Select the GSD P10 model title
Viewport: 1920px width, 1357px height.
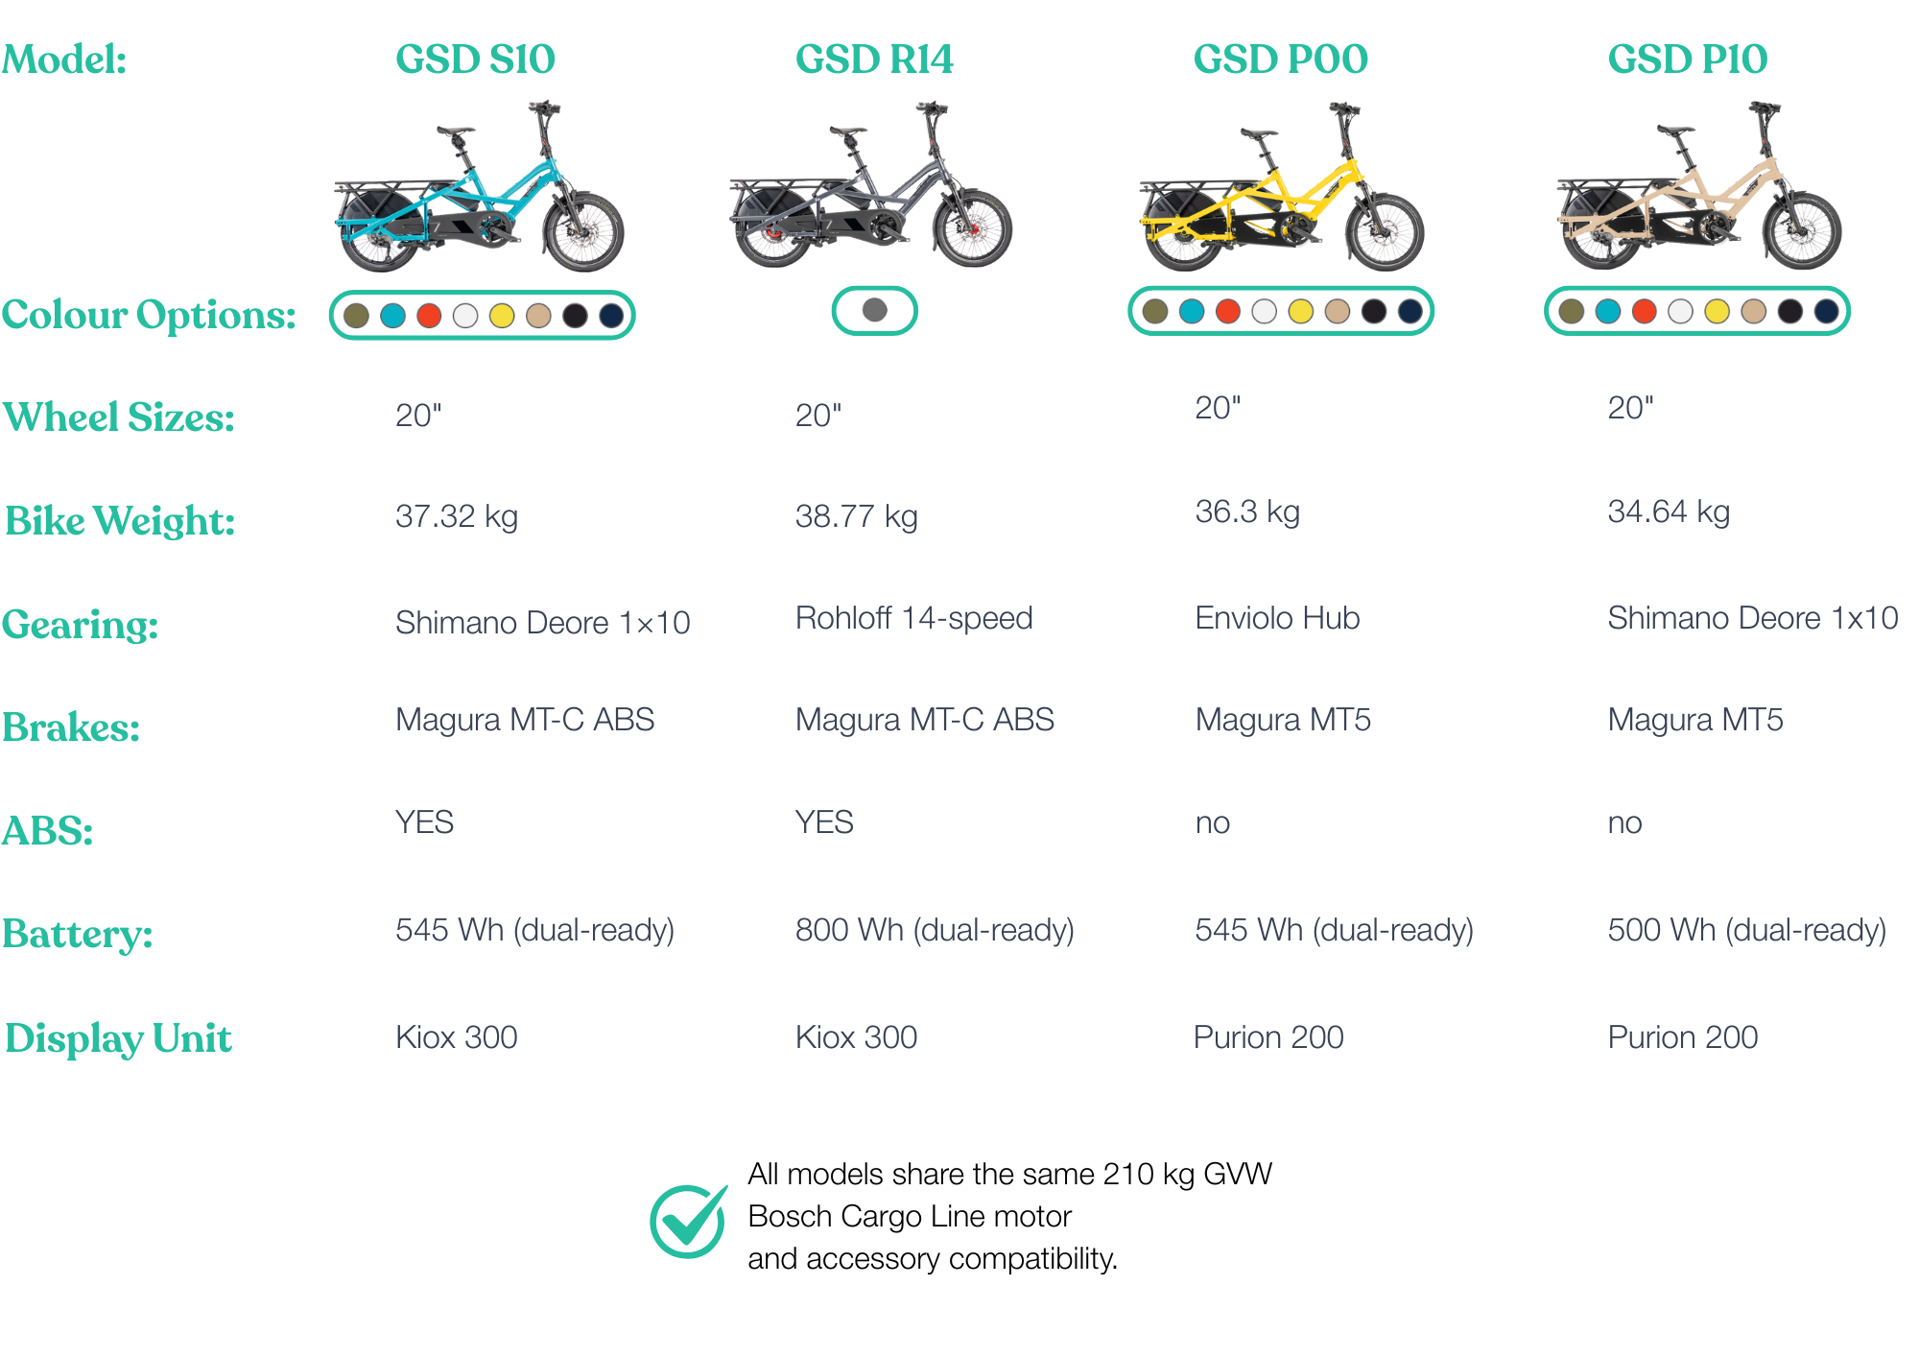click(1687, 60)
